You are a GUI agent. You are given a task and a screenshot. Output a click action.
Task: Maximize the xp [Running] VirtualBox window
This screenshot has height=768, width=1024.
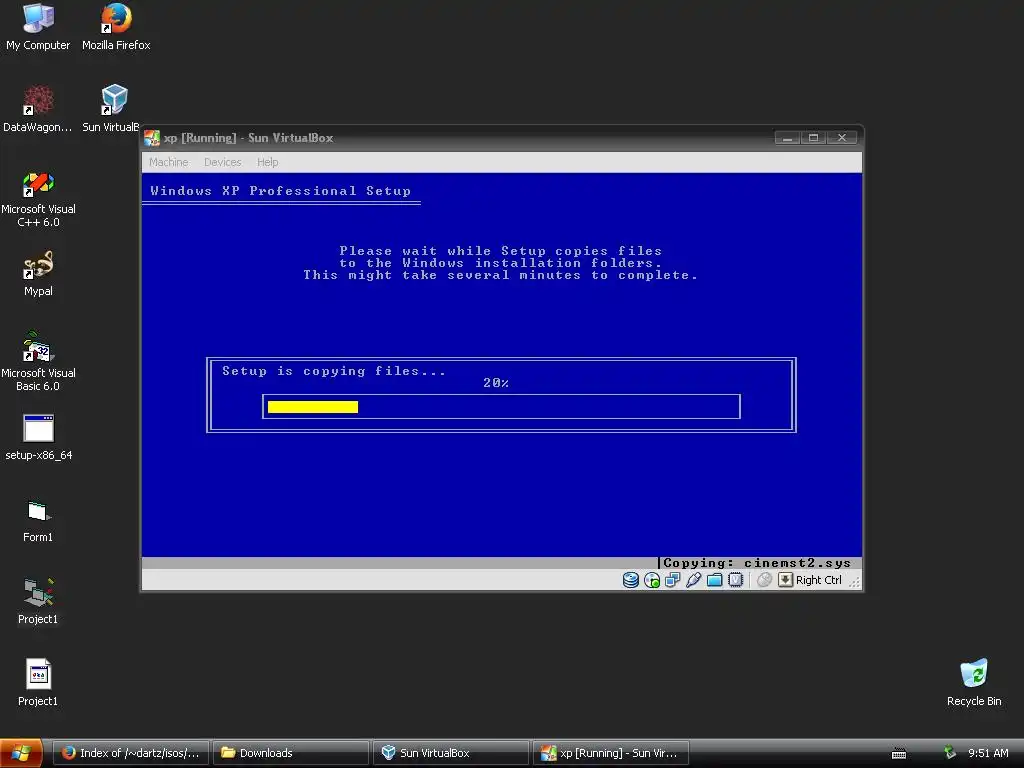(x=814, y=138)
